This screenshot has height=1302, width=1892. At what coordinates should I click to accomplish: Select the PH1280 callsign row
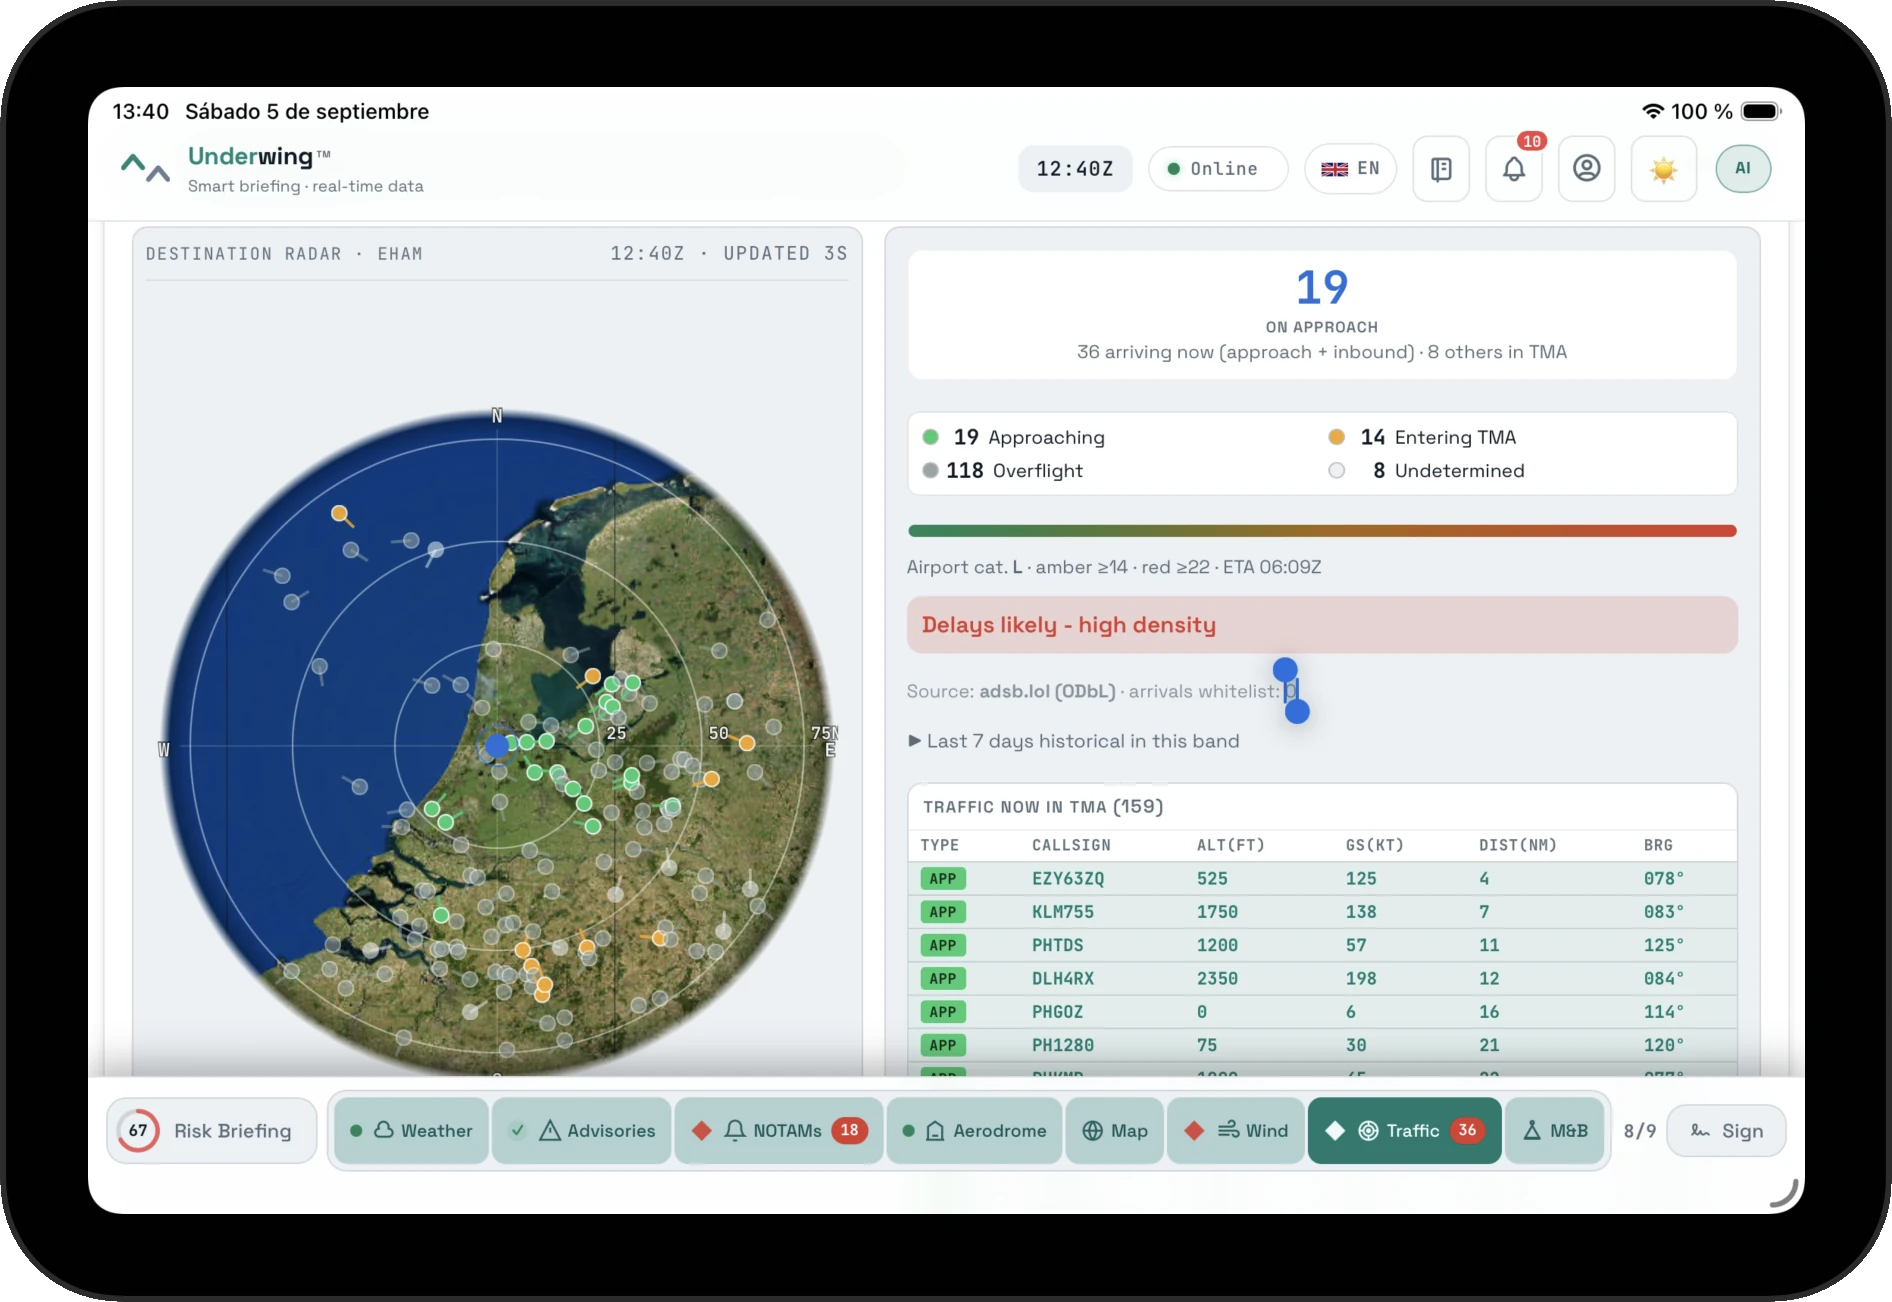(x=1322, y=1045)
